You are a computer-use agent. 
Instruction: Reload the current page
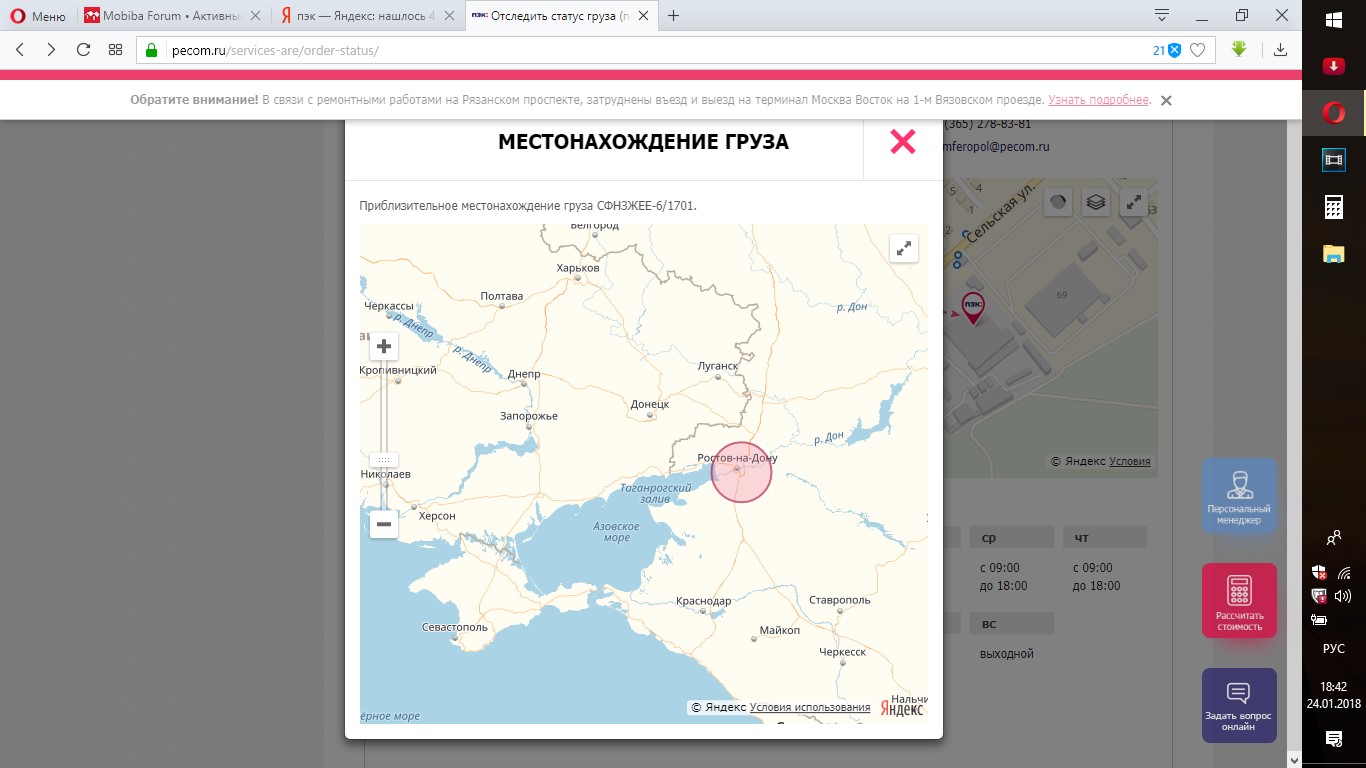[x=84, y=50]
